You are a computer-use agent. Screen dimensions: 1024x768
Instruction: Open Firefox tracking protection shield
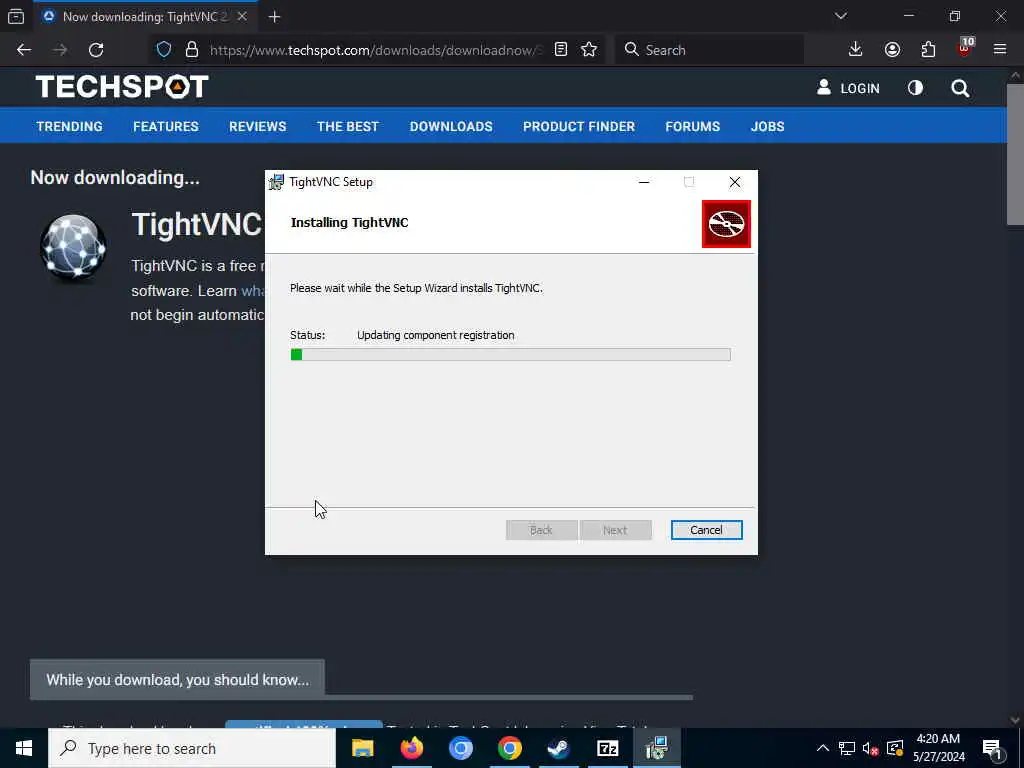tap(164, 50)
